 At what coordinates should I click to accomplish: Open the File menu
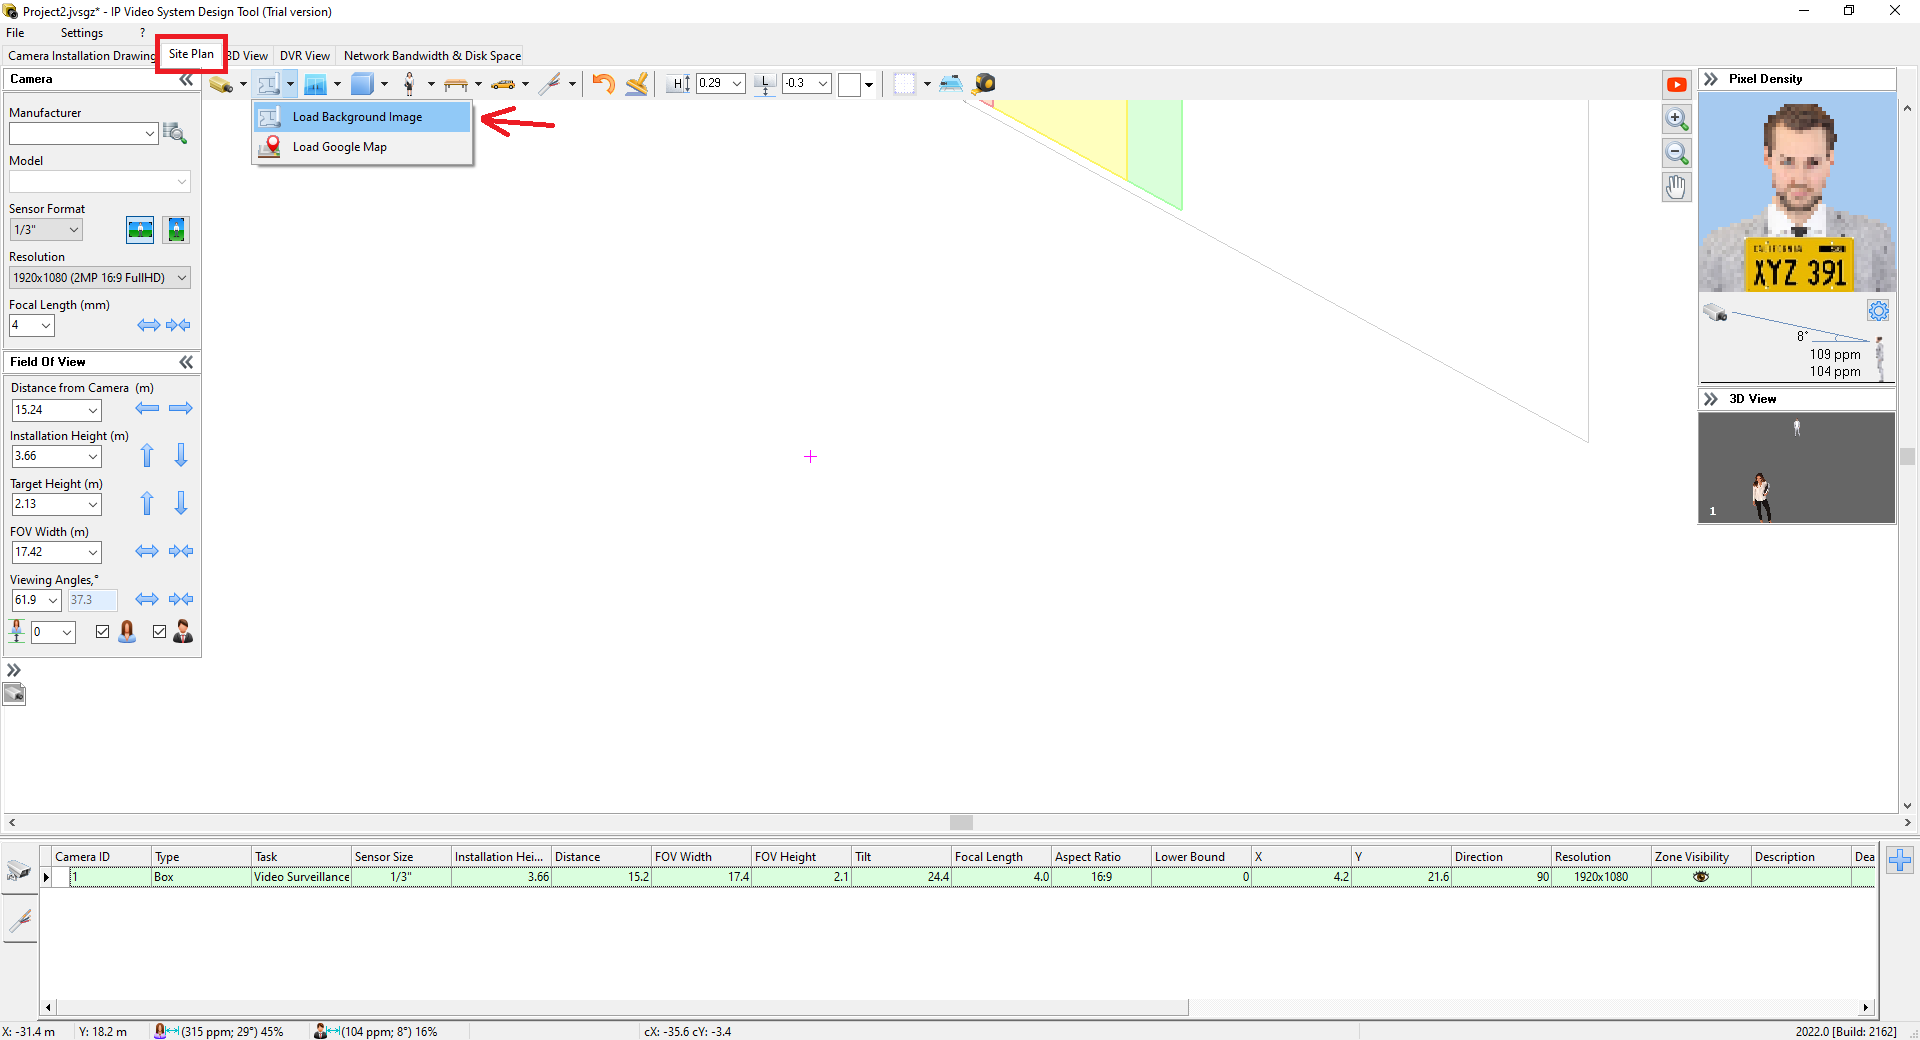point(16,33)
